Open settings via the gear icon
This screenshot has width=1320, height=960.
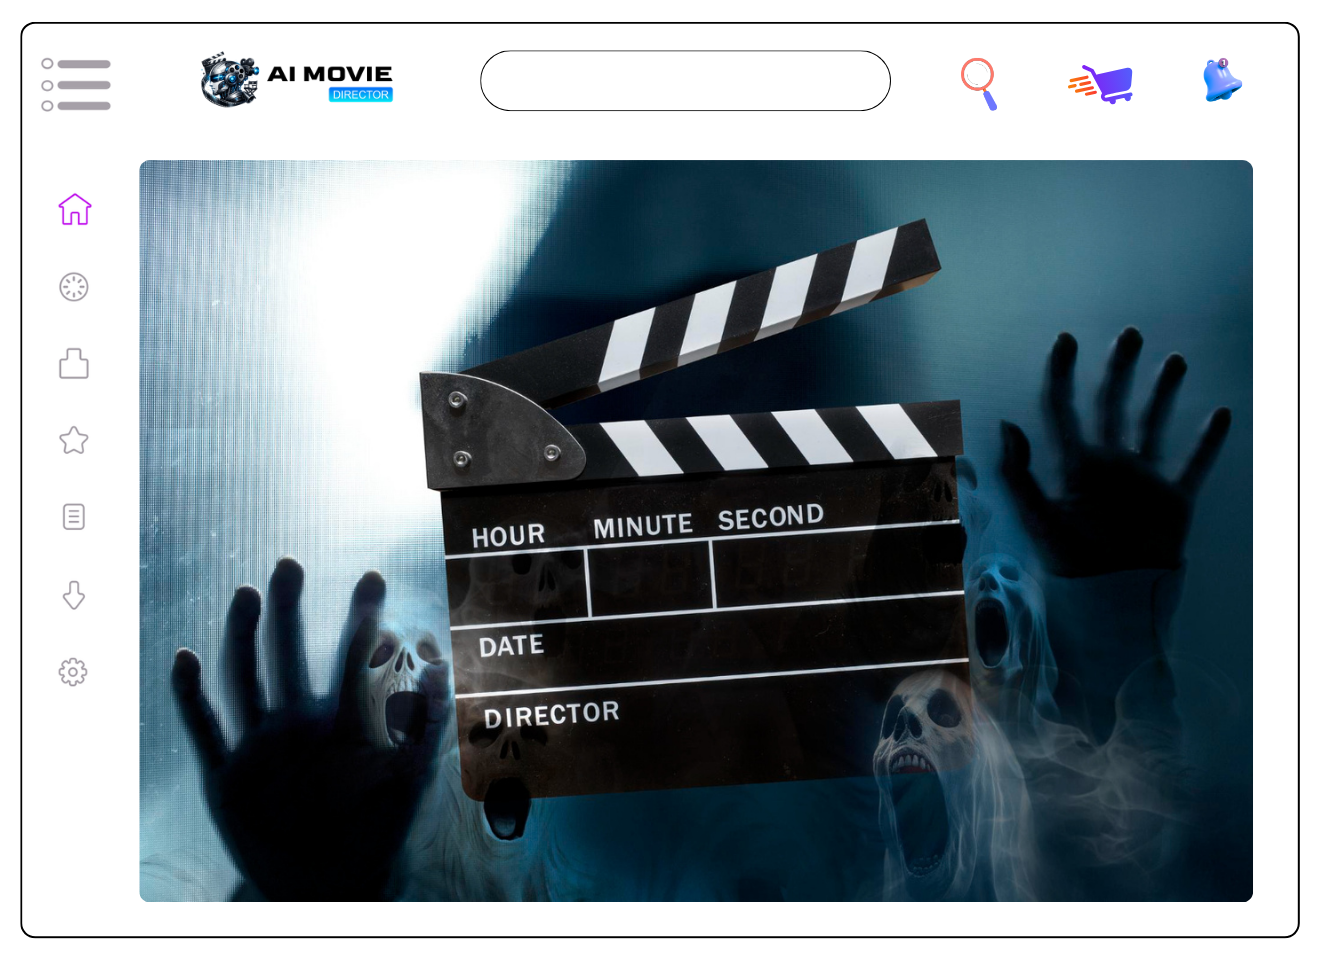click(73, 672)
